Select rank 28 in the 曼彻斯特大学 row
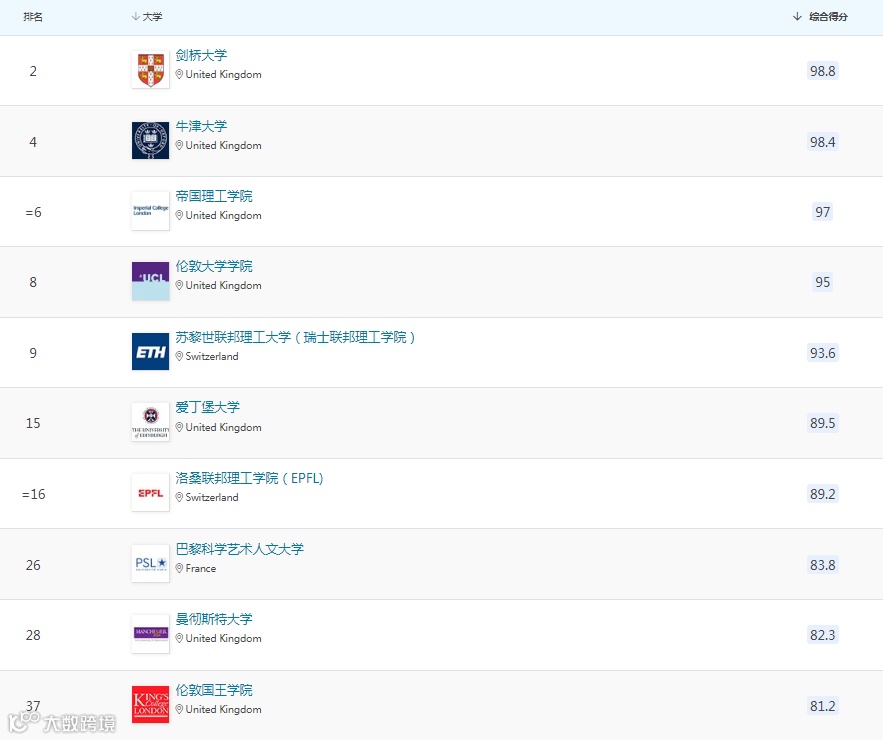 33,635
